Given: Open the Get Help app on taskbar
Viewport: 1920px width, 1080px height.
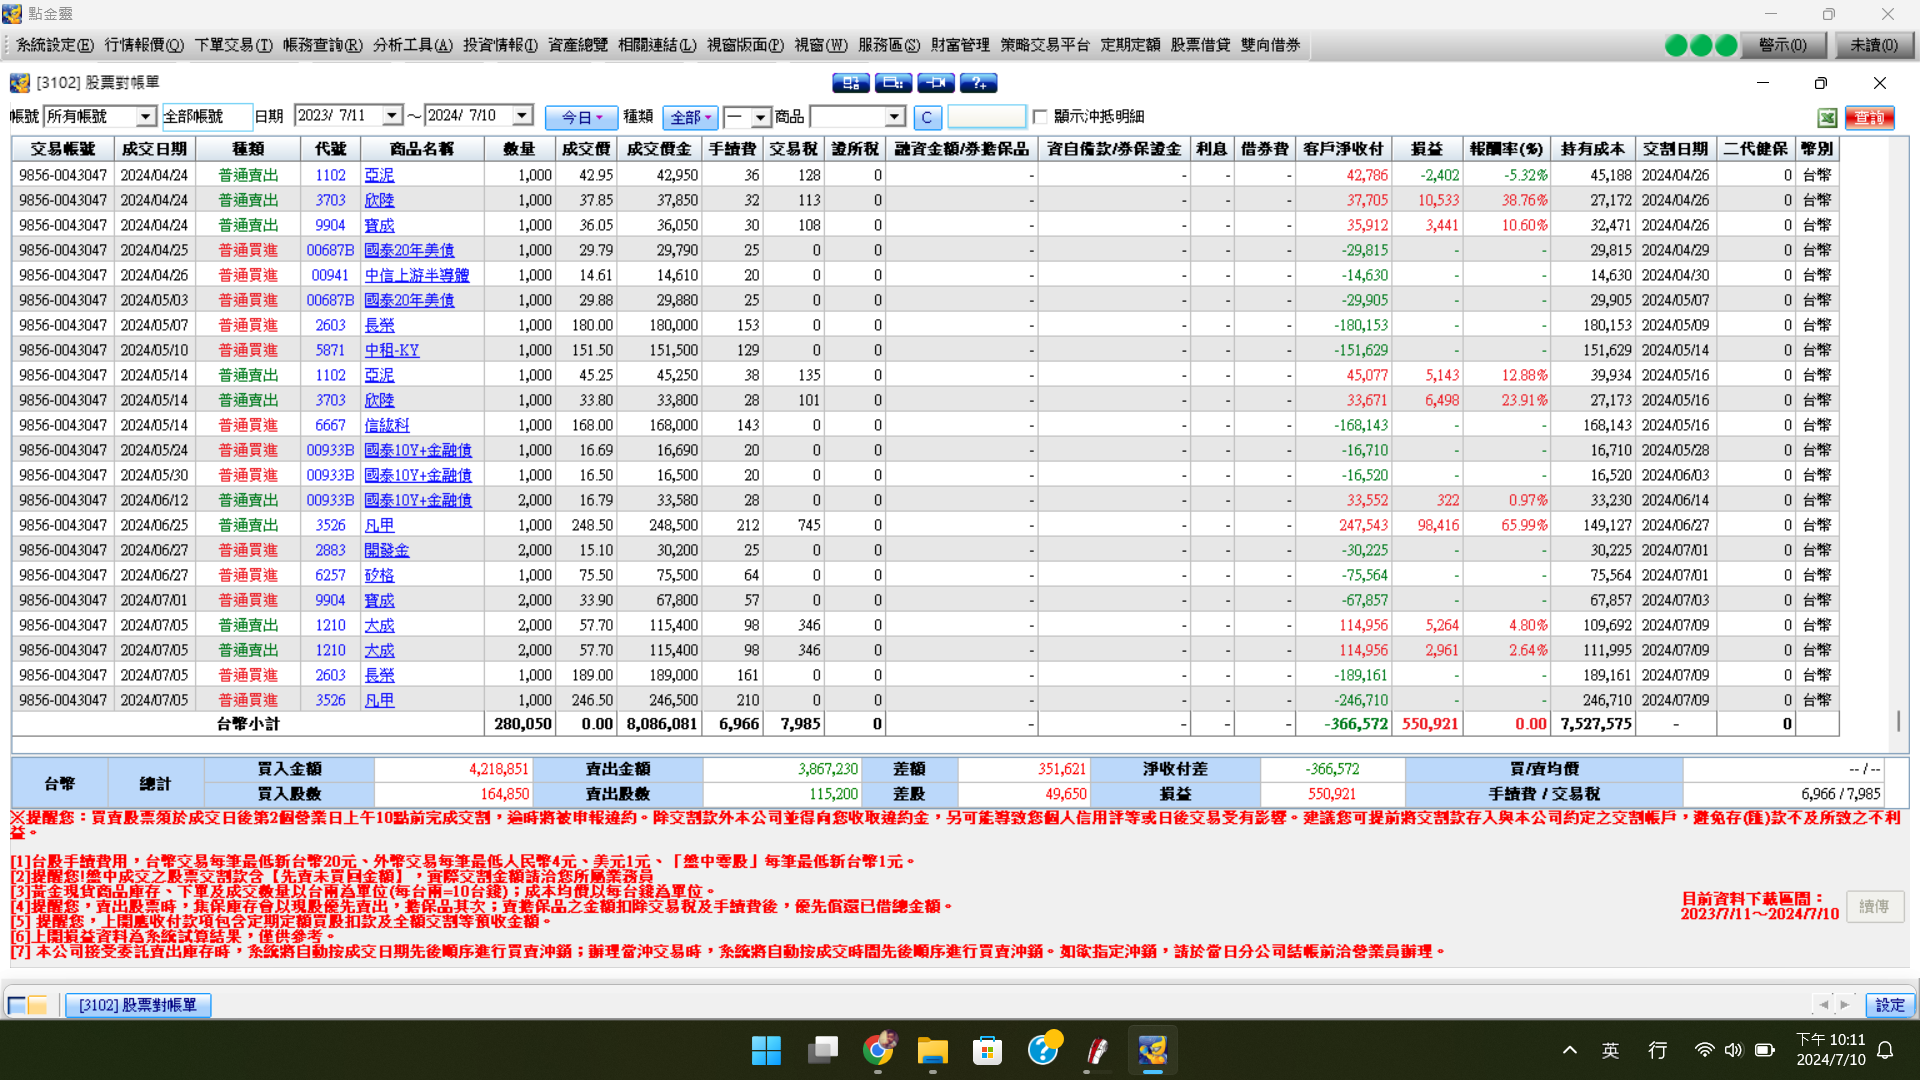Looking at the screenshot, I should 1043,1051.
